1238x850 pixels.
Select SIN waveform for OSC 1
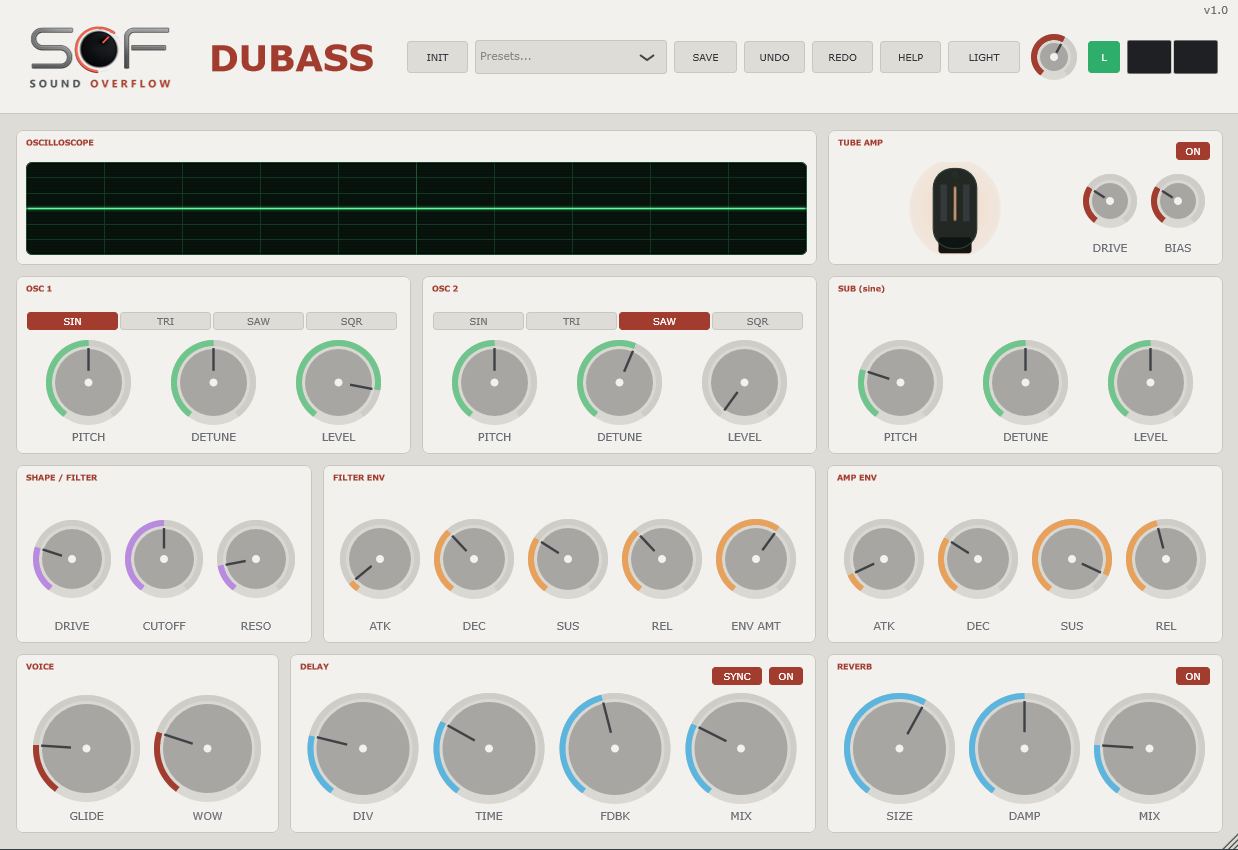[x=72, y=321]
